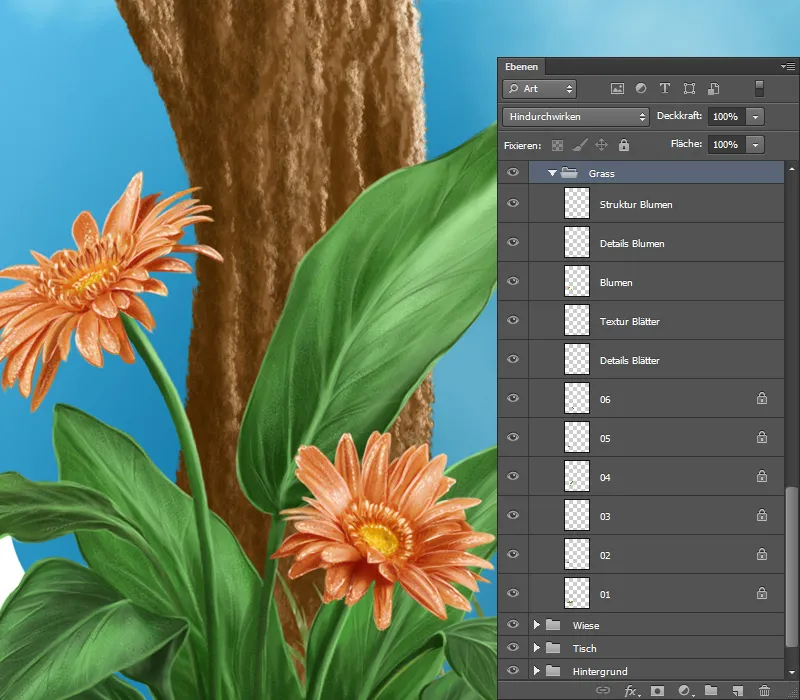Create a new group folder icon
The width and height of the screenshot is (800, 700).
coord(711,690)
